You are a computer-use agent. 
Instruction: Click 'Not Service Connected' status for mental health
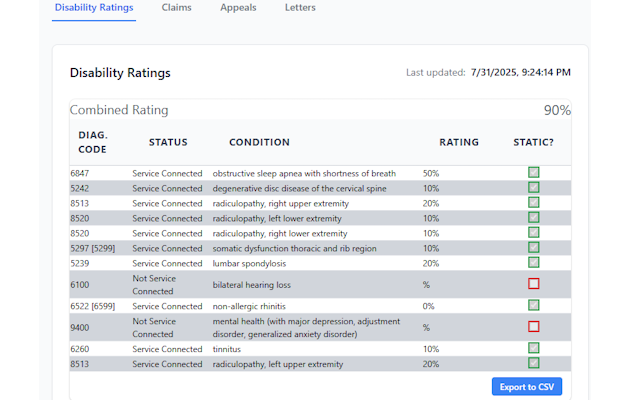tap(154, 328)
